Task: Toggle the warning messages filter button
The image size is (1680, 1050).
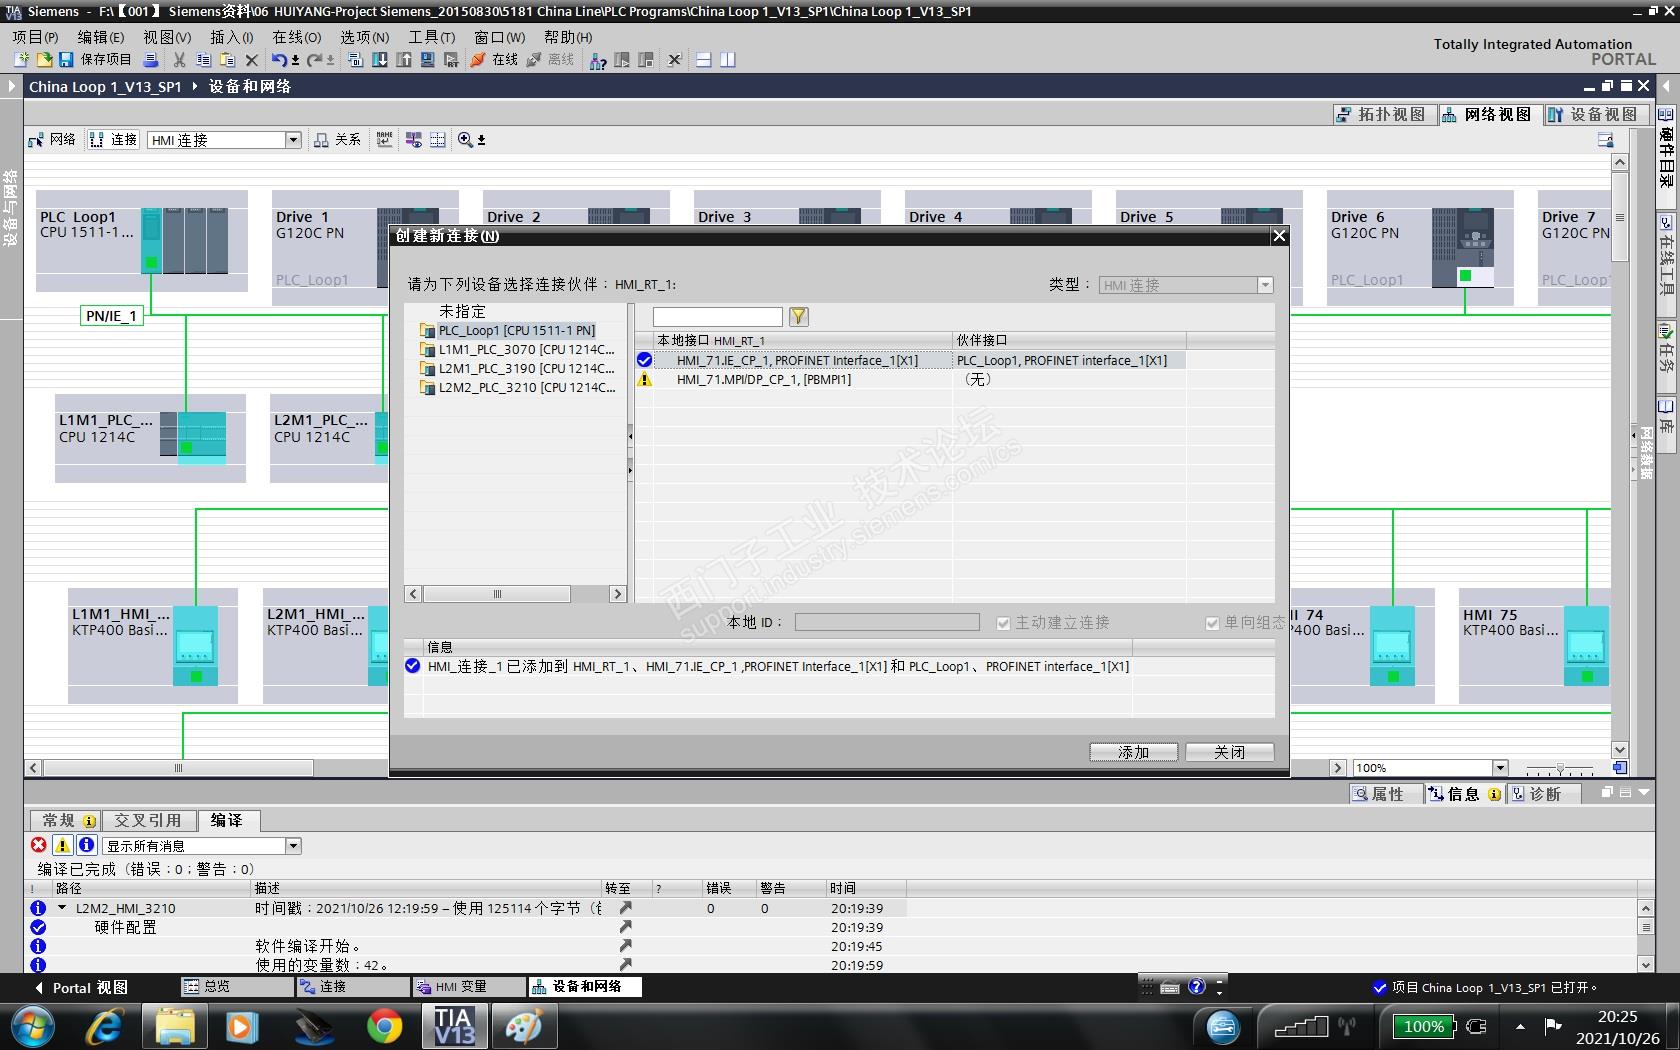Action: click(x=62, y=845)
